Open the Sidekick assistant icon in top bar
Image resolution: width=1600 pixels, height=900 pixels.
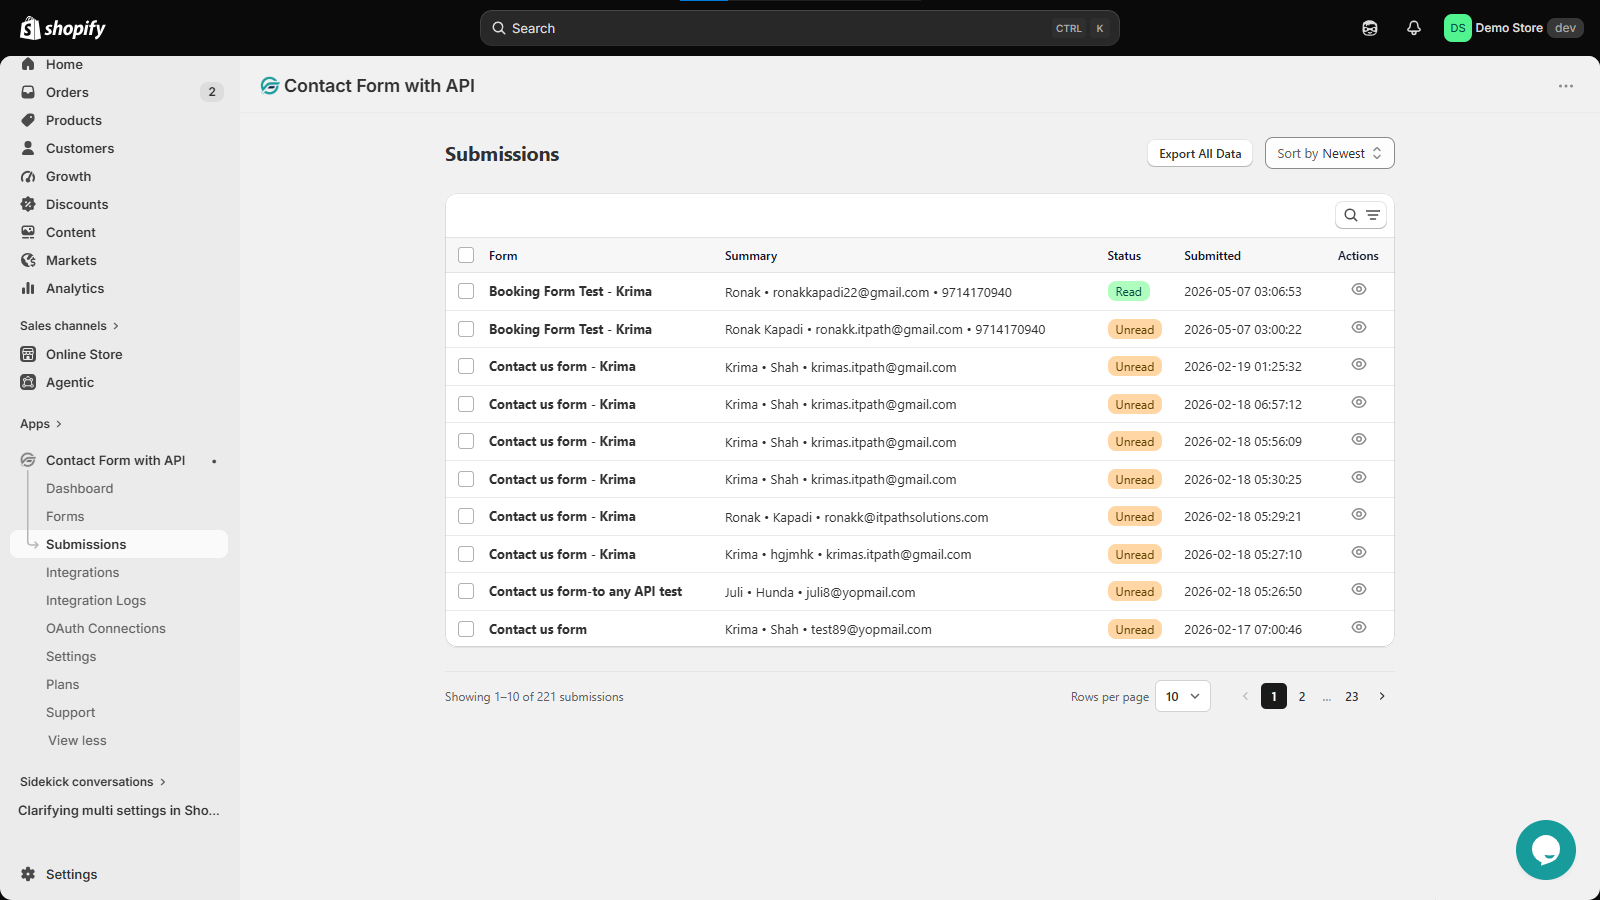(1370, 28)
